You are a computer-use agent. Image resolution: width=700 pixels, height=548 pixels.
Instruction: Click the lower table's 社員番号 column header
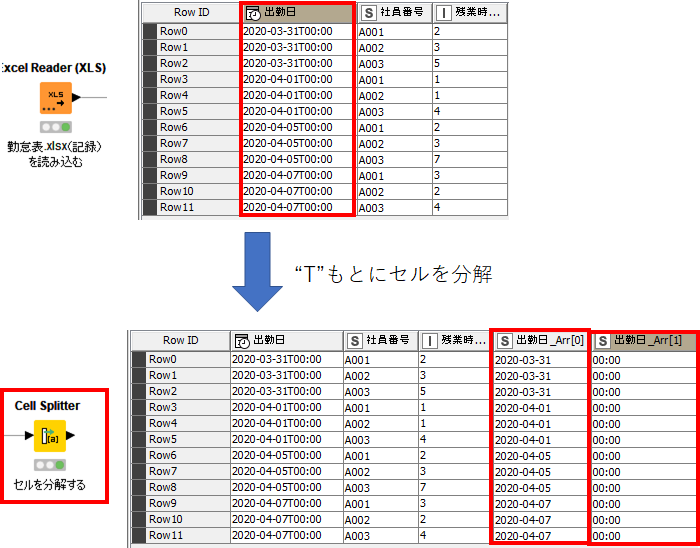(380, 341)
